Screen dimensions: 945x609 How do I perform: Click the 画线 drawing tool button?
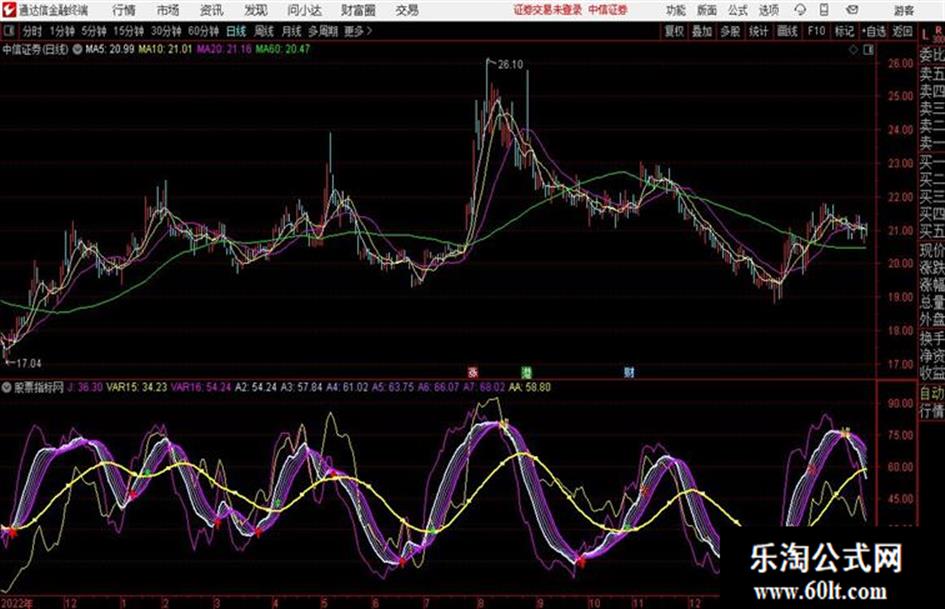[x=787, y=31]
